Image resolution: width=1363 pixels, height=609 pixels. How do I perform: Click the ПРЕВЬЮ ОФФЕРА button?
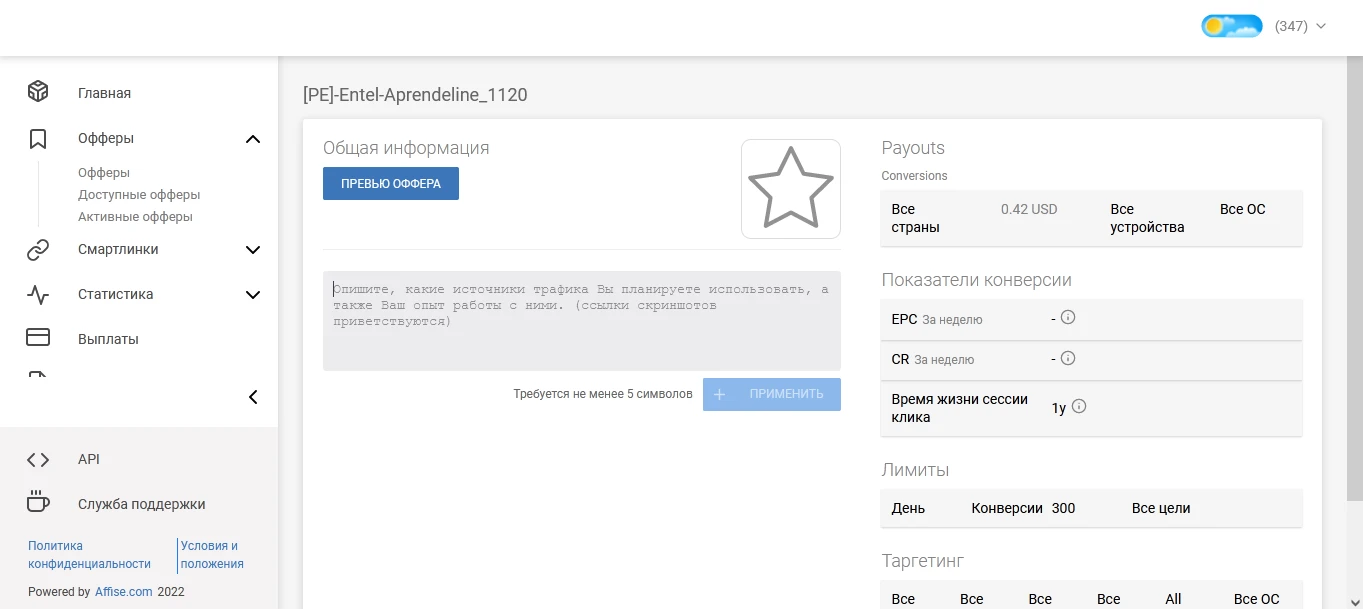391,184
